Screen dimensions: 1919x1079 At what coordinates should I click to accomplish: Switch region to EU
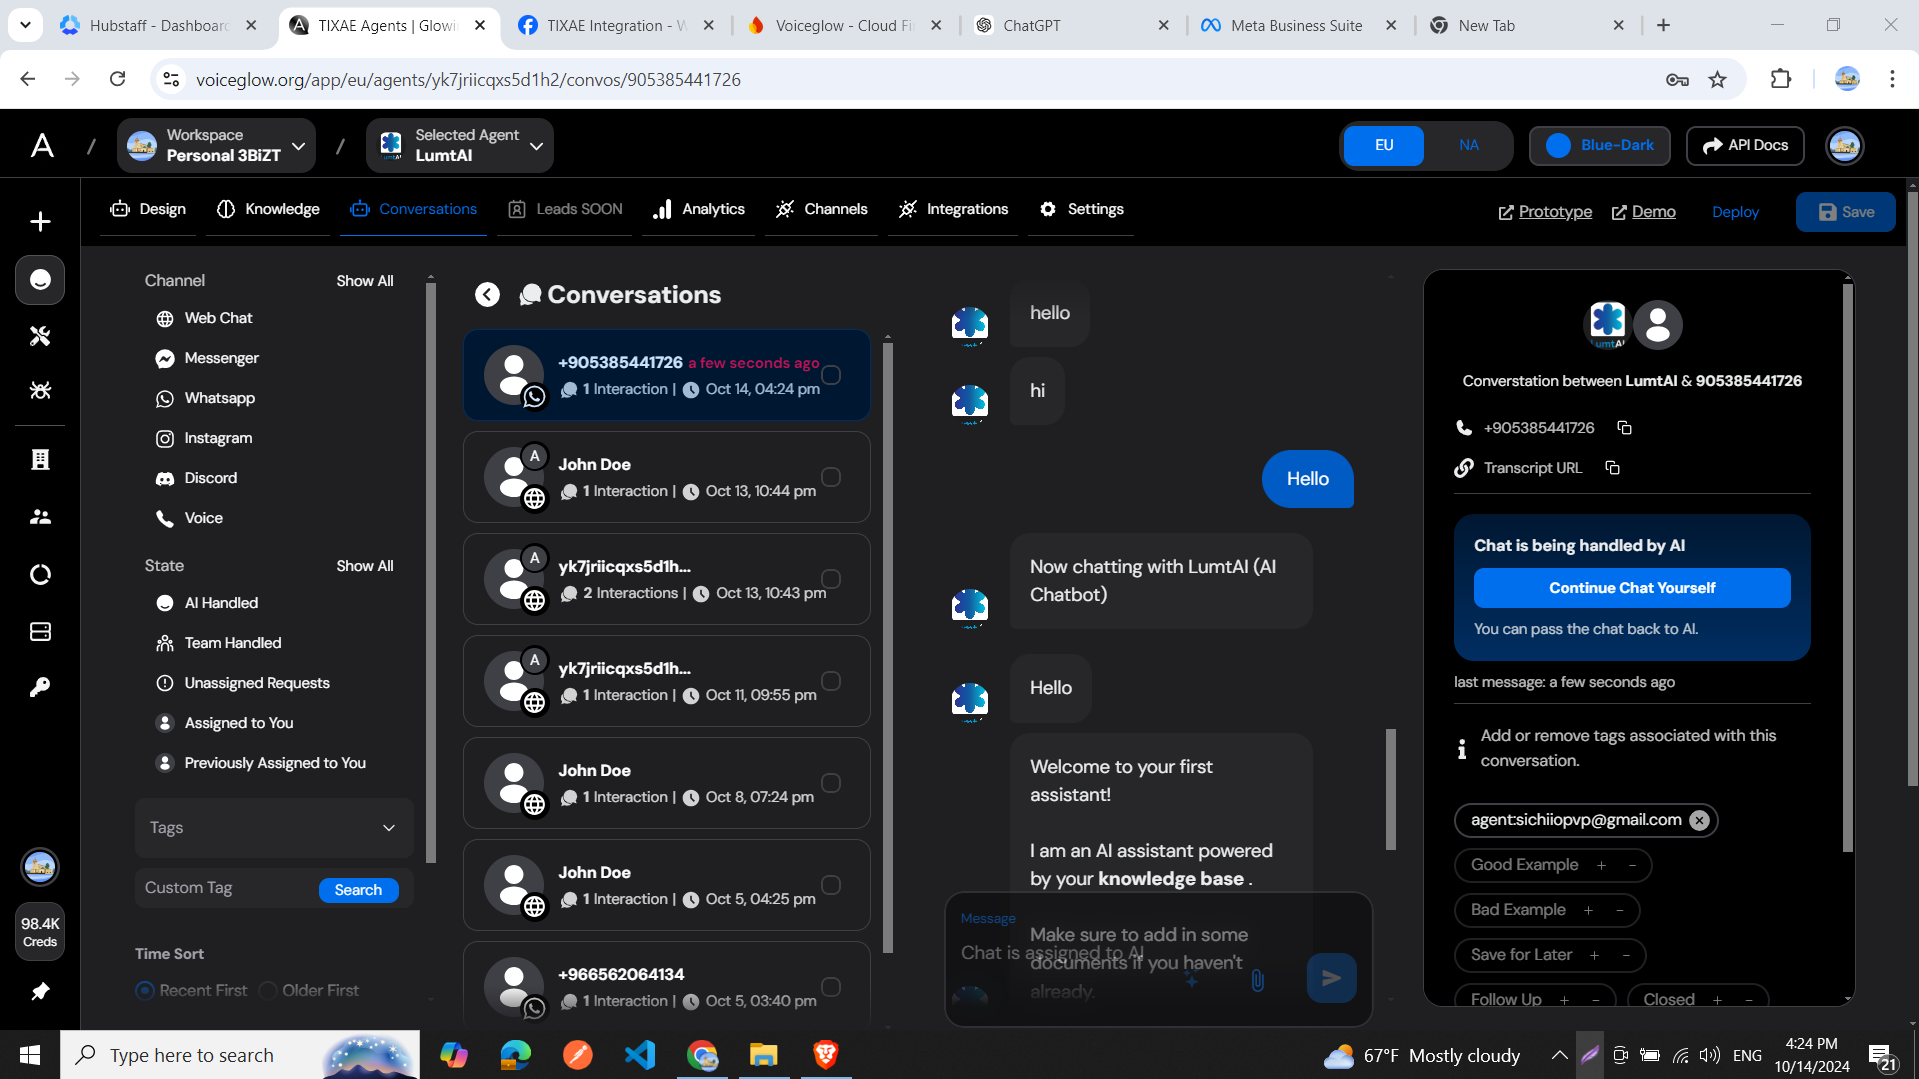pos(1384,145)
